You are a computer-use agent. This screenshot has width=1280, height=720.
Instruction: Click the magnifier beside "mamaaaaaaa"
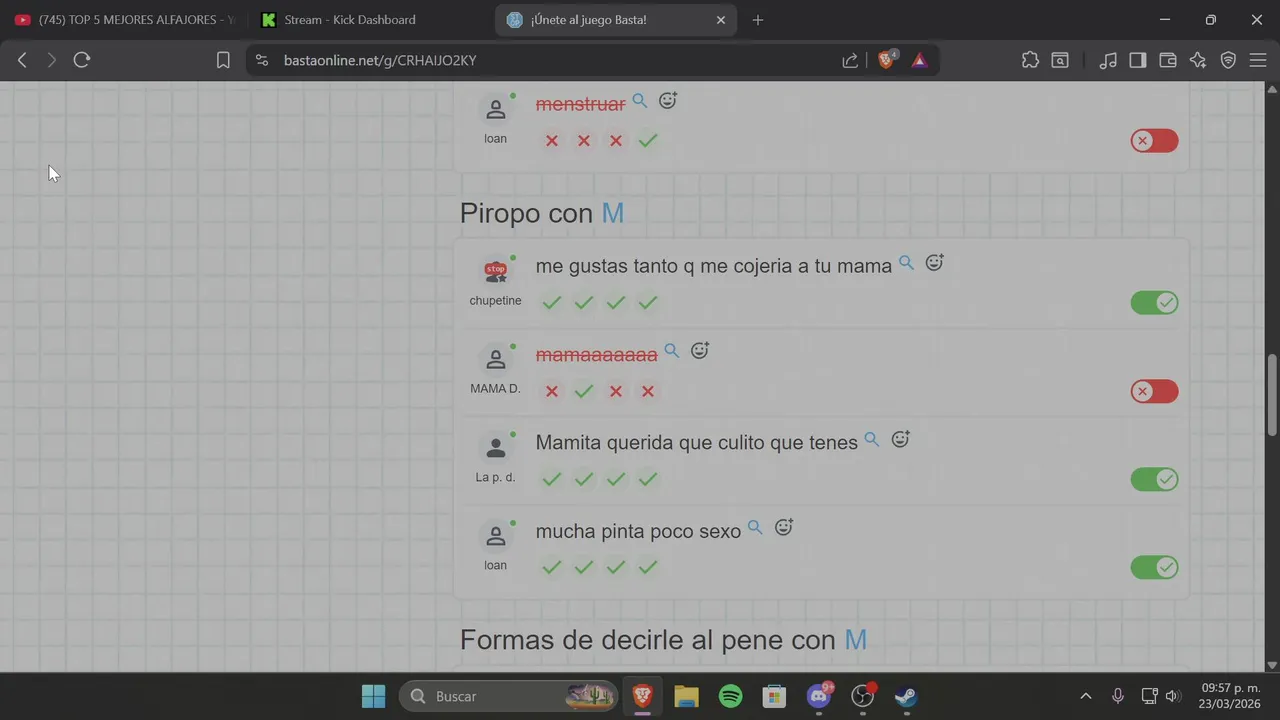[x=672, y=351]
